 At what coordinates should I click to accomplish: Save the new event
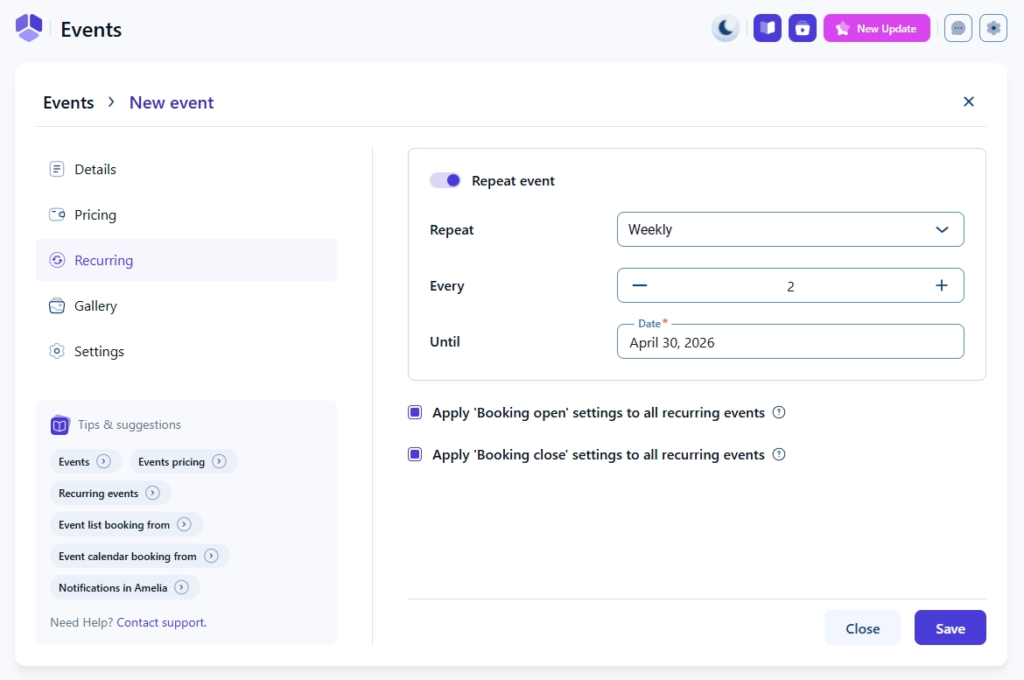950,628
